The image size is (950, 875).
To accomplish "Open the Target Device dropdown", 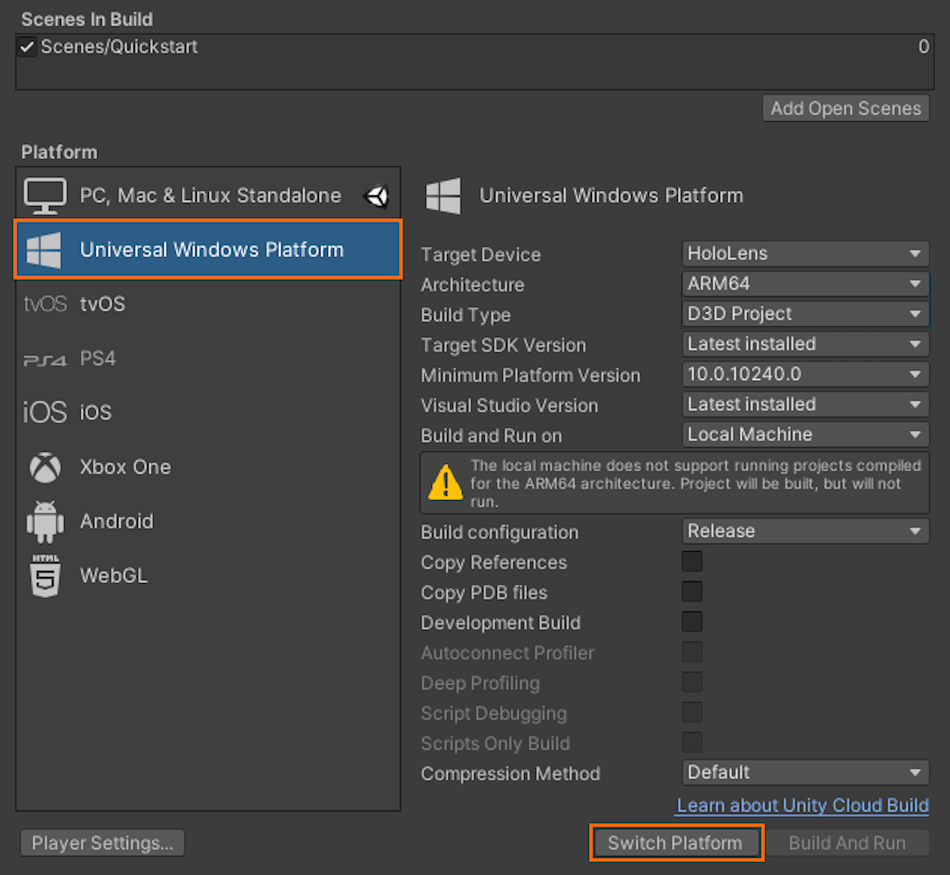I will point(805,254).
